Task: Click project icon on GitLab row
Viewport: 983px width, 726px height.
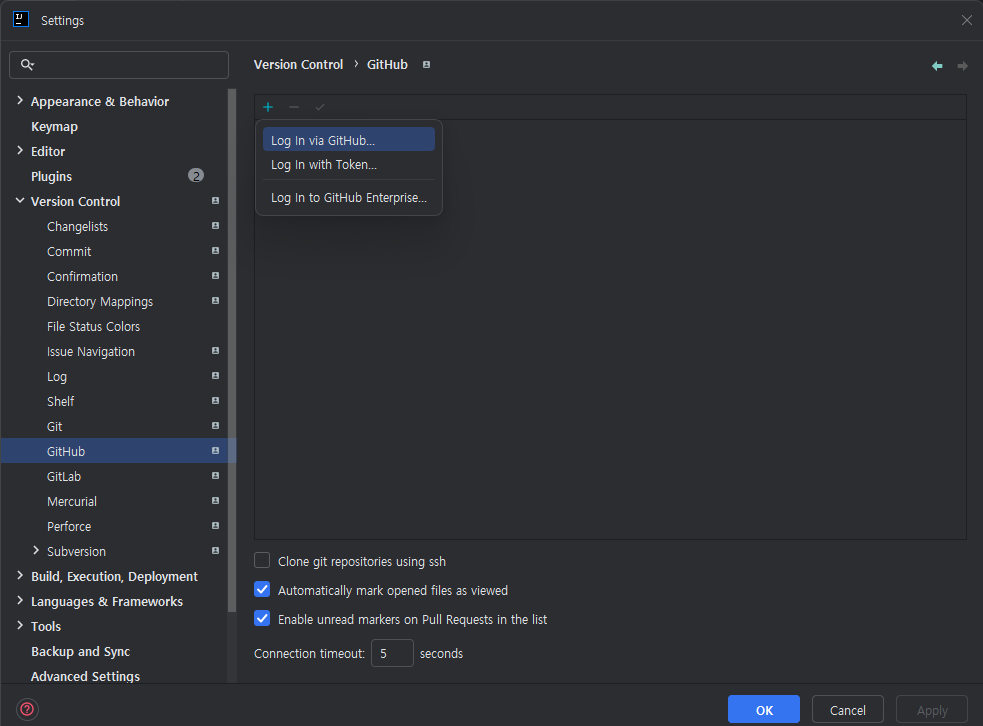Action: point(216,476)
